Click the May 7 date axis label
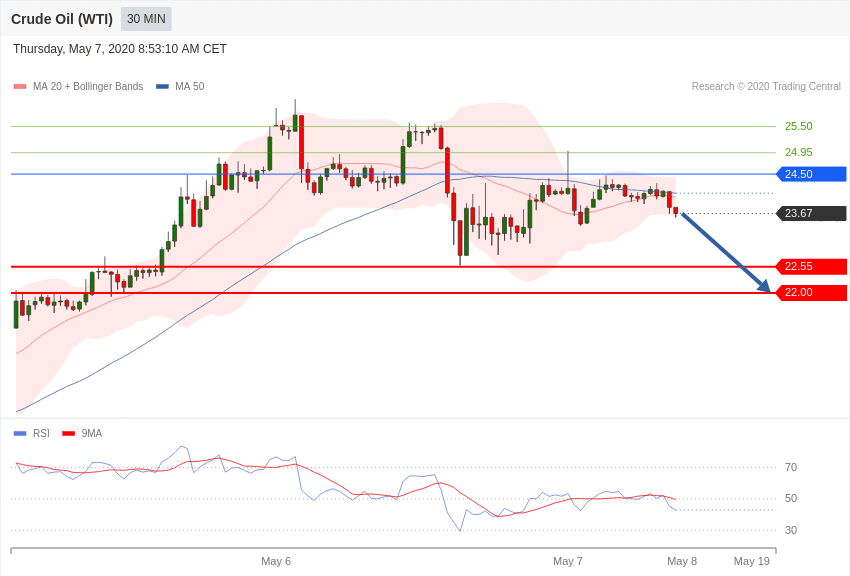This screenshot has height=576, width=850. [568, 561]
